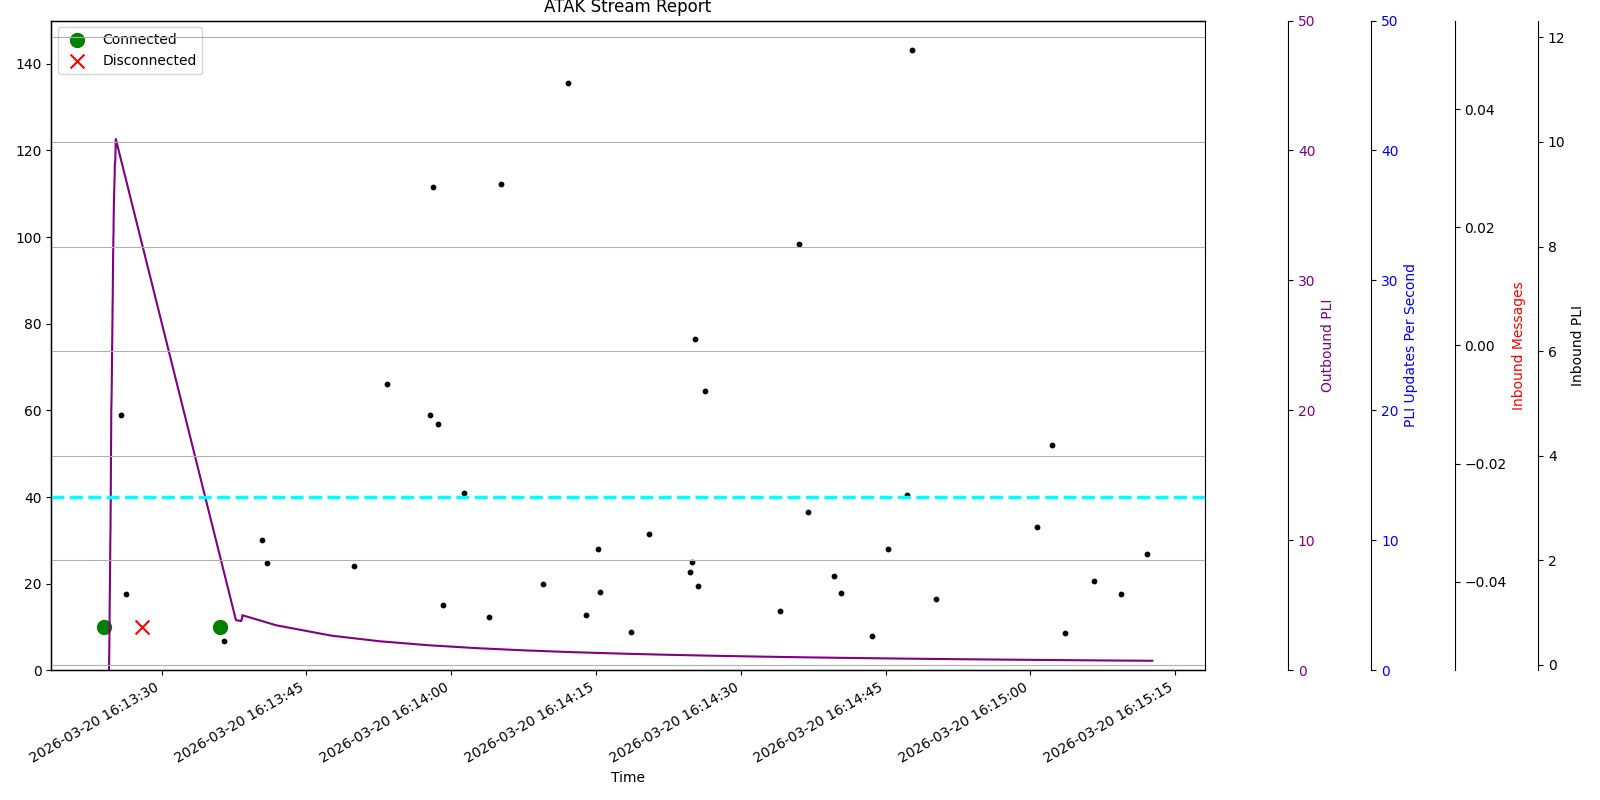1600x800 pixels.
Task: Click the black Inbound PLI axis label
Action: click(x=1577, y=345)
